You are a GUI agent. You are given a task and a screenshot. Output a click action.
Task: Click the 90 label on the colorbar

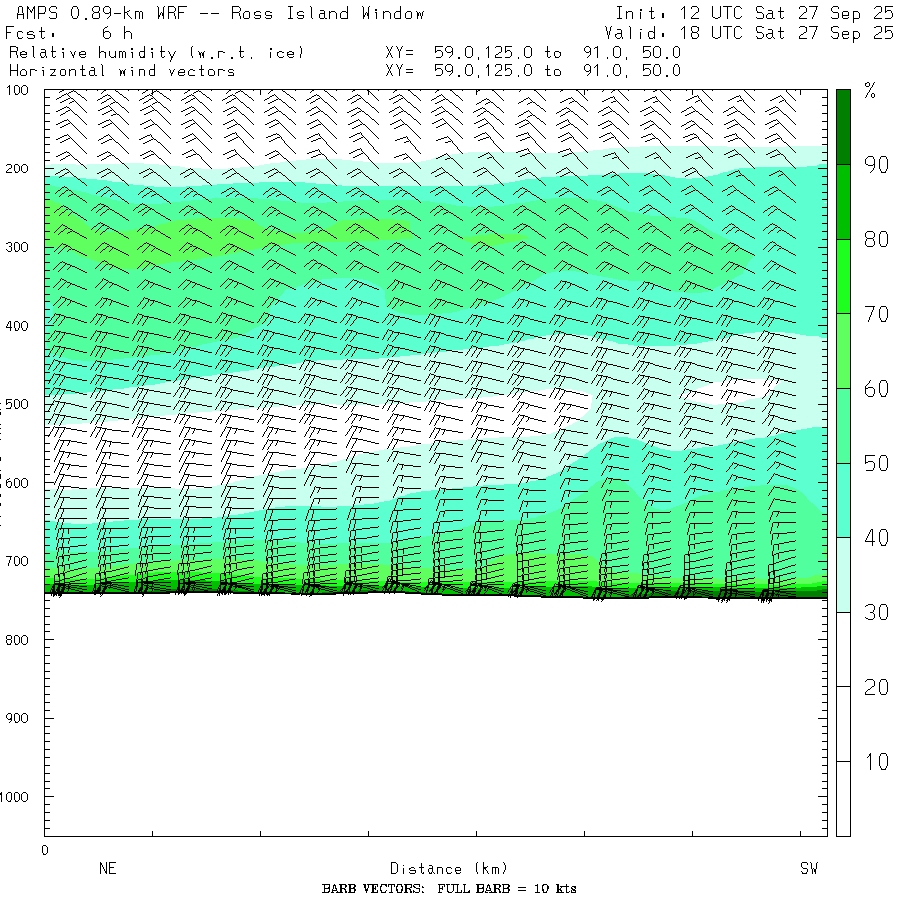coord(876,166)
